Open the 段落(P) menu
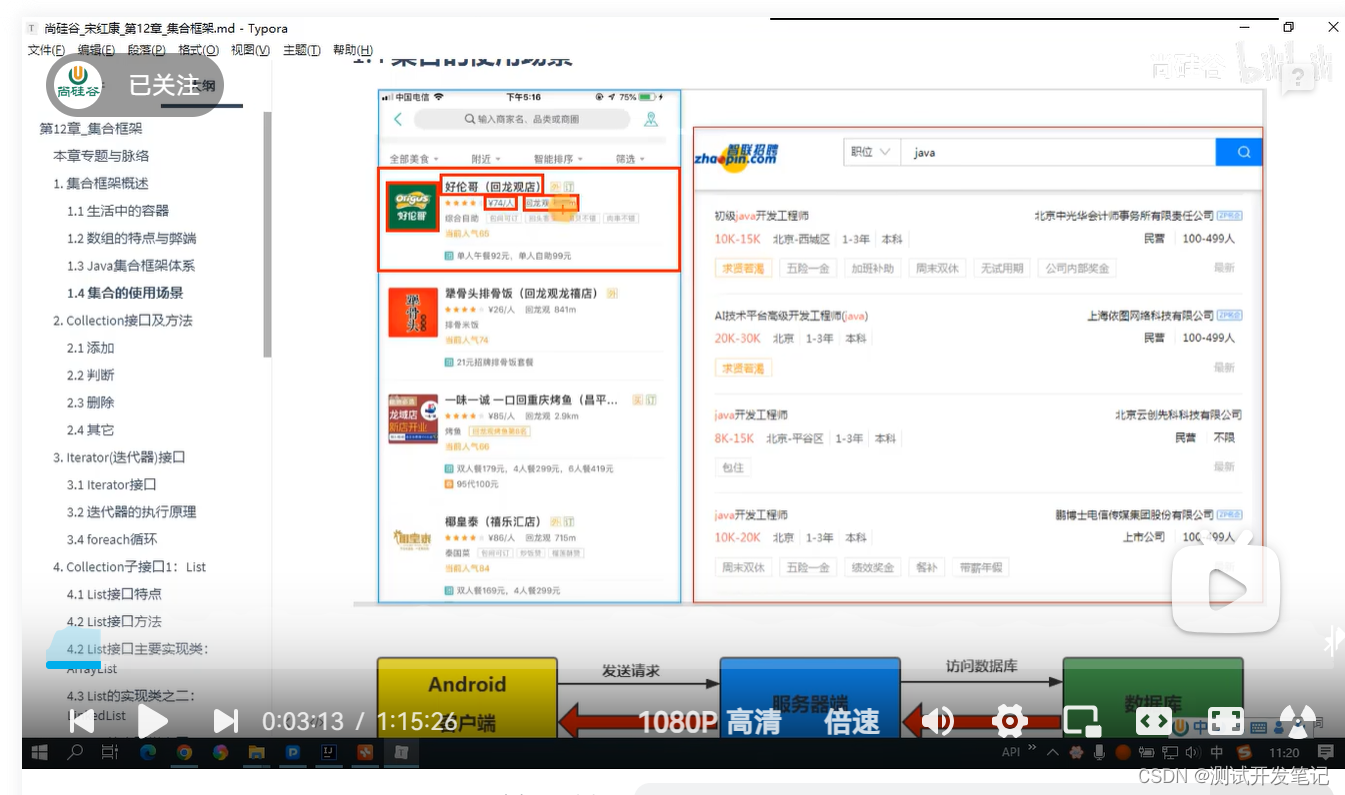The image size is (1345, 795). click(x=147, y=50)
